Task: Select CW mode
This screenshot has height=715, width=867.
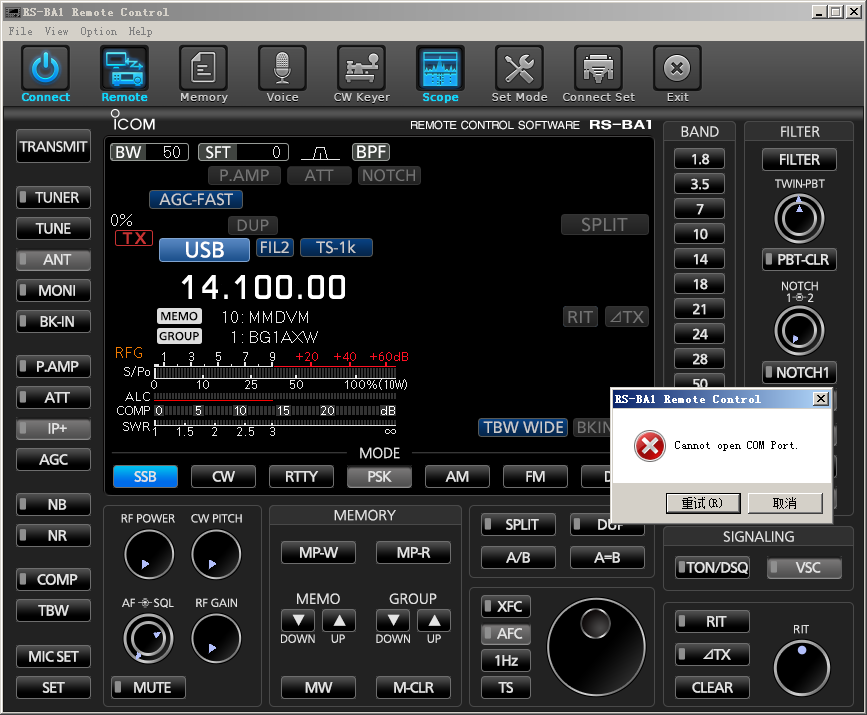Action: [223, 476]
